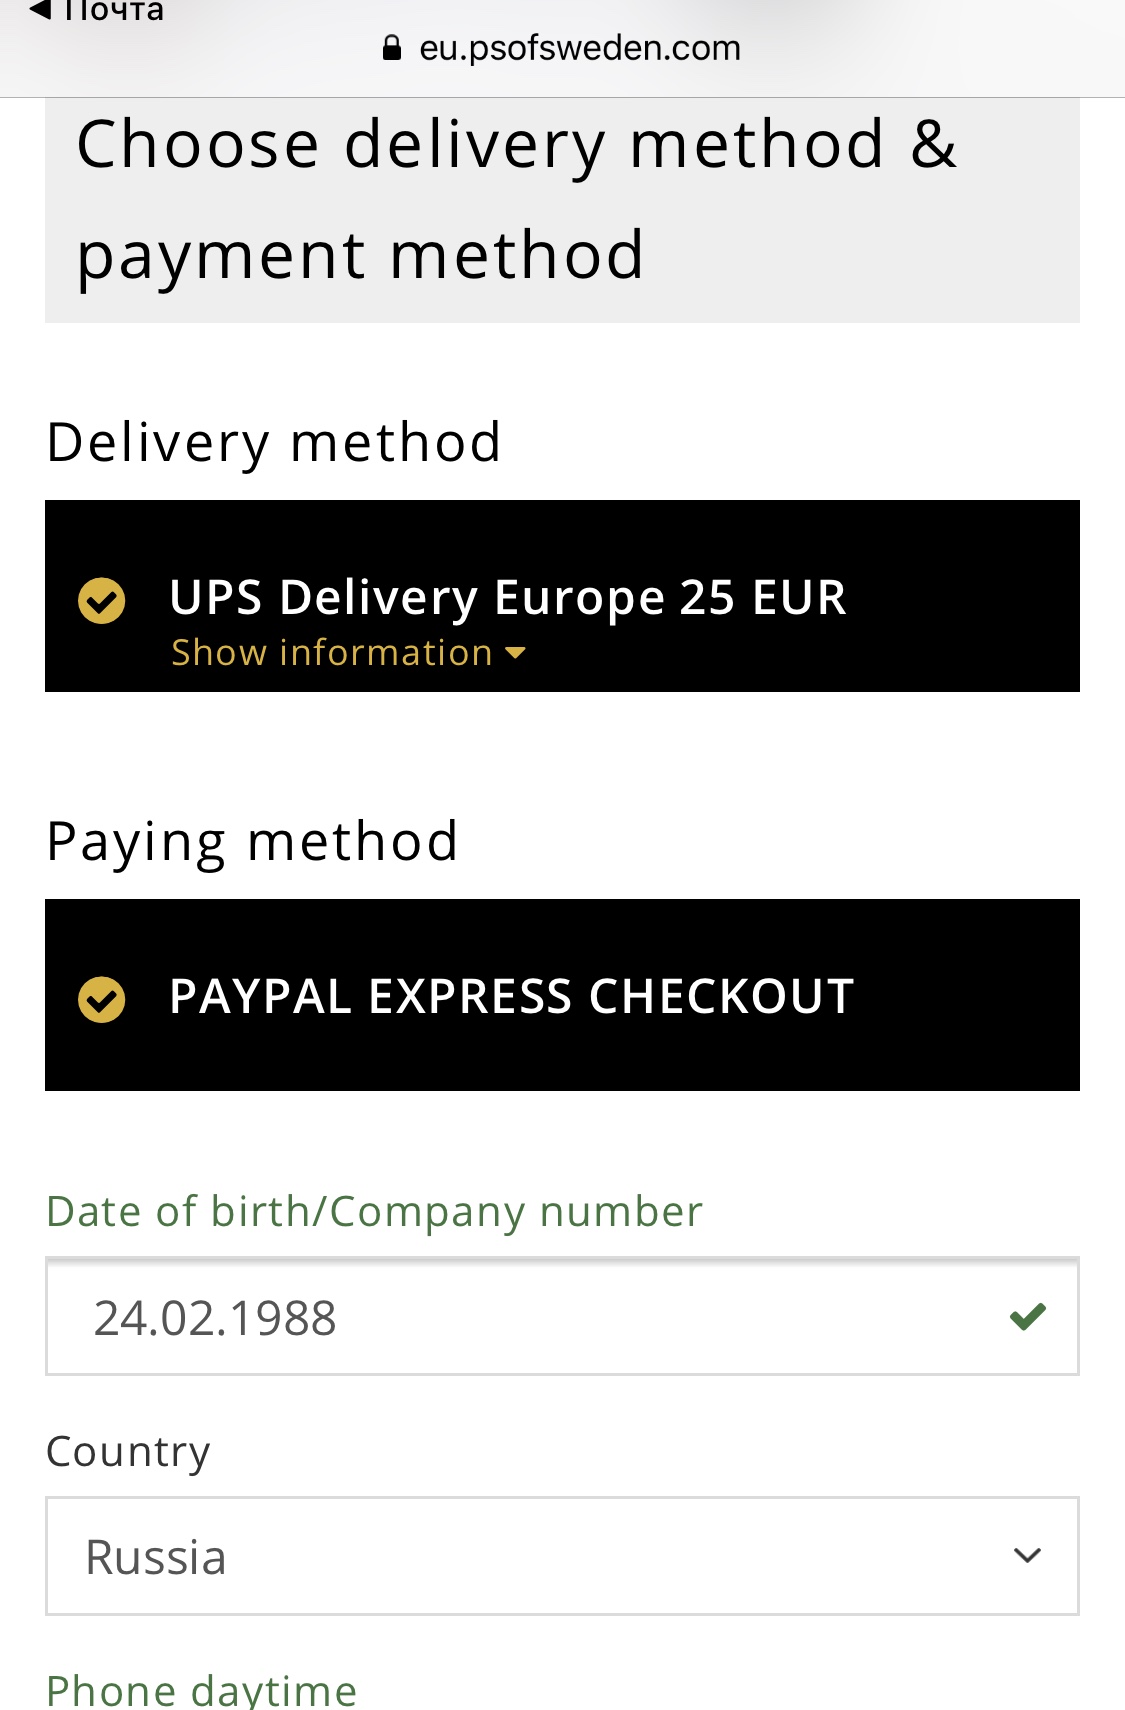
Task: Tap the eu.psofsweden.com address bar URL
Action: point(579,48)
